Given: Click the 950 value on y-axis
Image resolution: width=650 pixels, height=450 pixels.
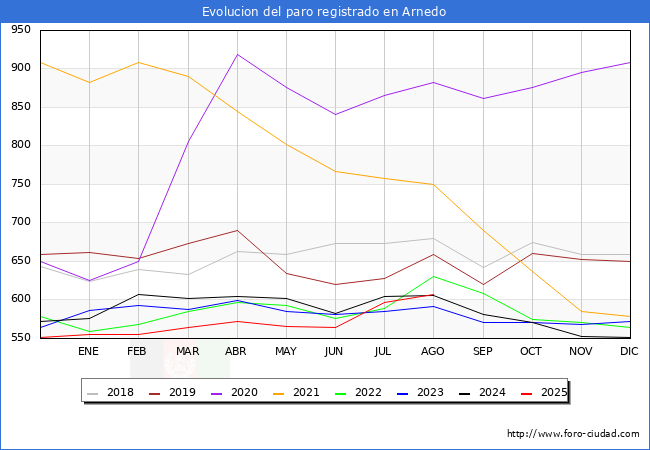Looking at the screenshot, I should point(21,30).
